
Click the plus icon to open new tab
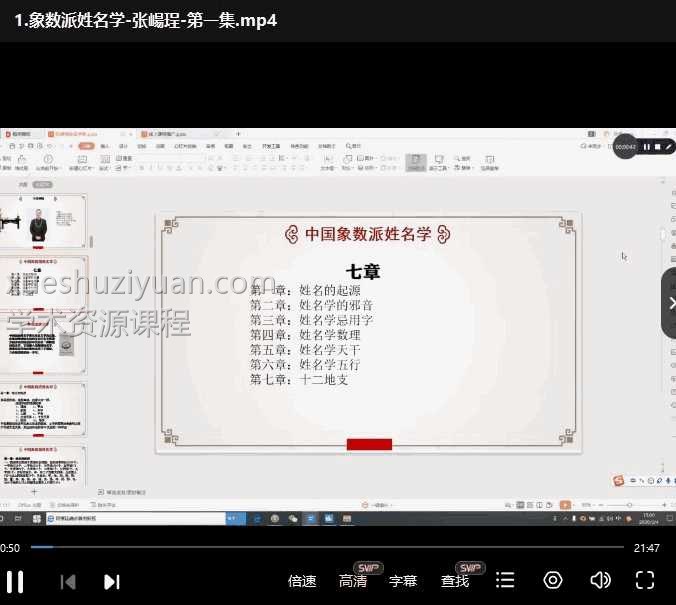pos(238,133)
